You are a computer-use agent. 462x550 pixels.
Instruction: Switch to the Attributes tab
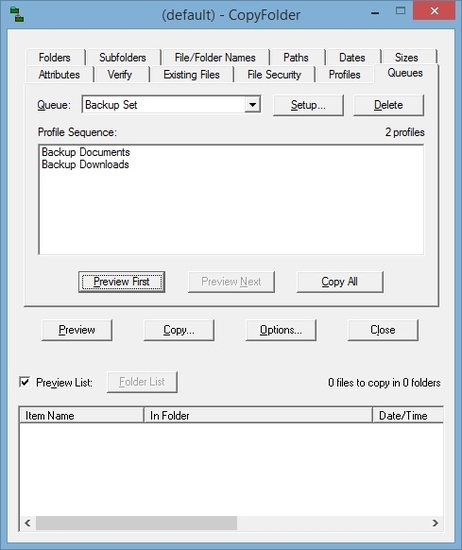[x=59, y=74]
